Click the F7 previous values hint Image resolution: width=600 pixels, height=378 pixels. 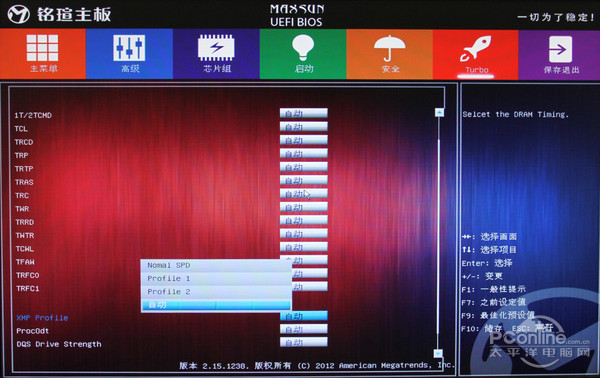tap(494, 302)
